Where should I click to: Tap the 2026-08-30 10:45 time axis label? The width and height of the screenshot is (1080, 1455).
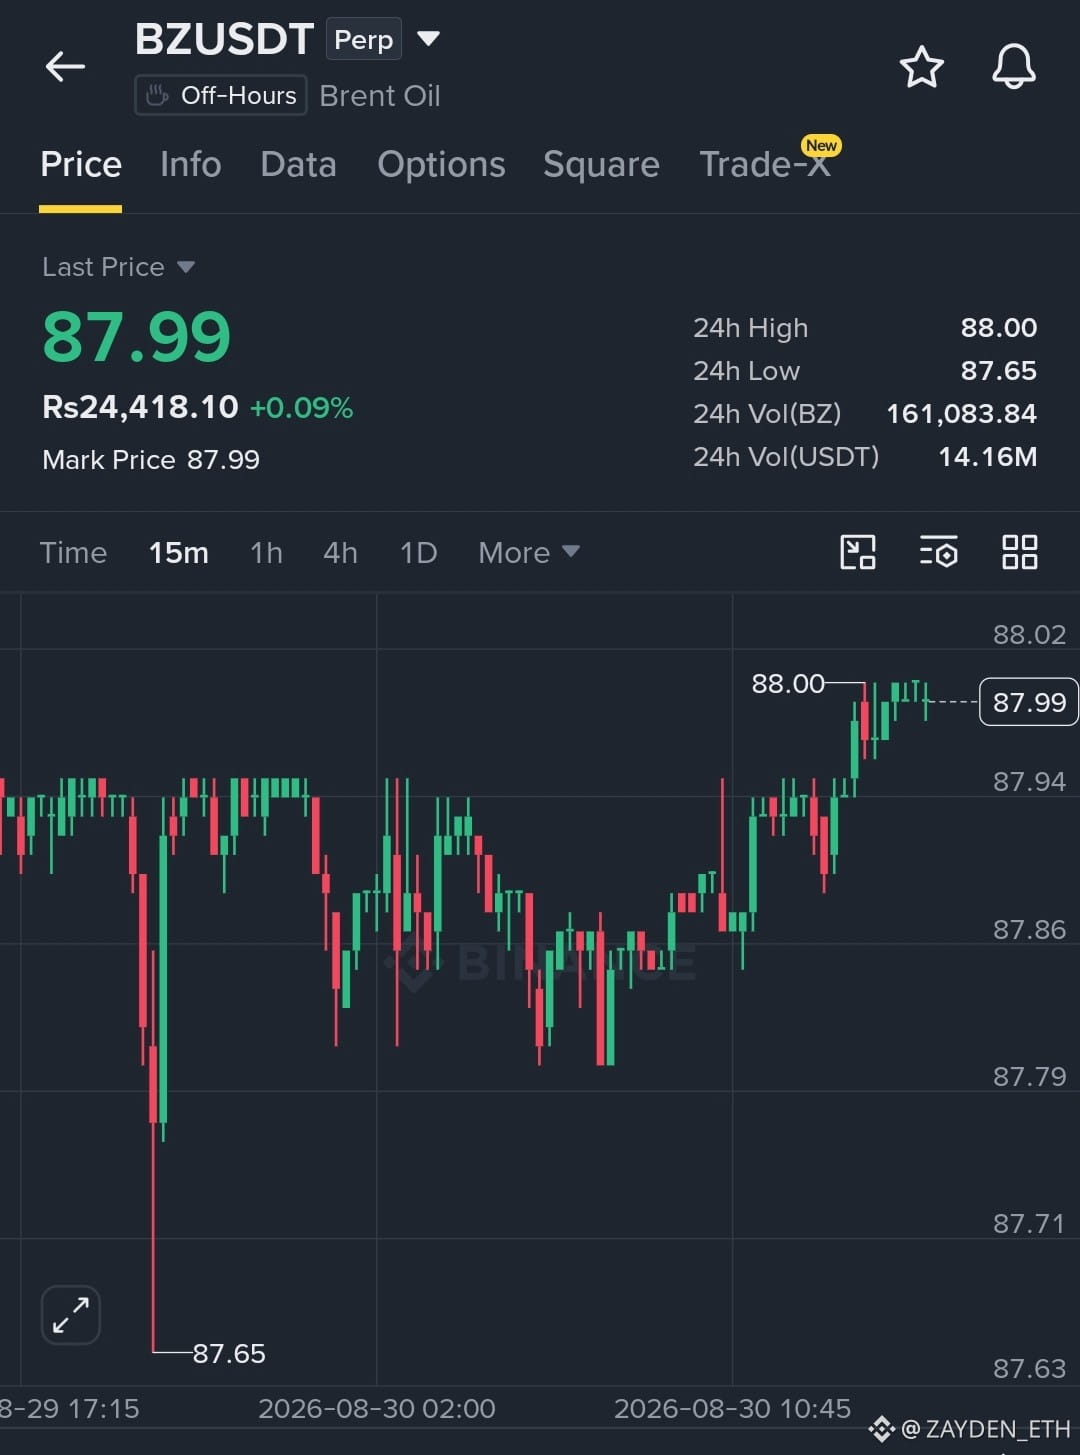pyautogui.click(x=732, y=1409)
